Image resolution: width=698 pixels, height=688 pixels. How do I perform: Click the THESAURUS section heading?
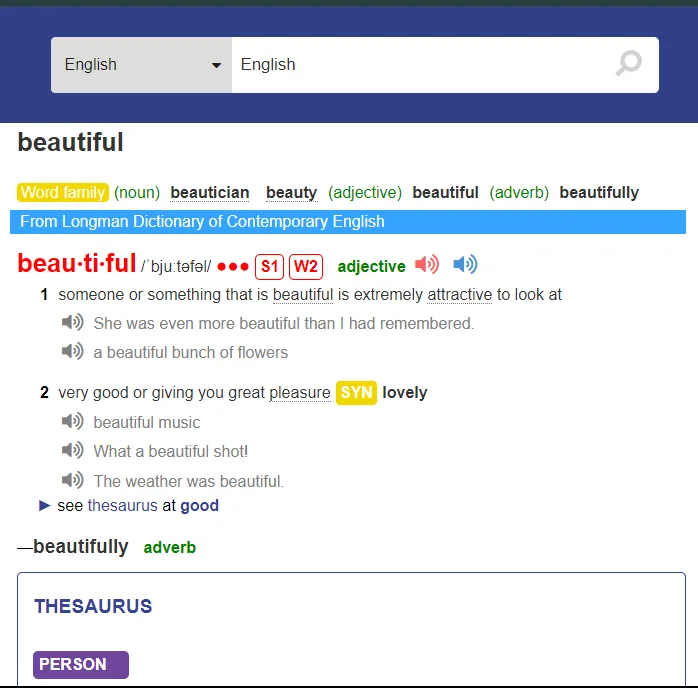tap(93, 606)
